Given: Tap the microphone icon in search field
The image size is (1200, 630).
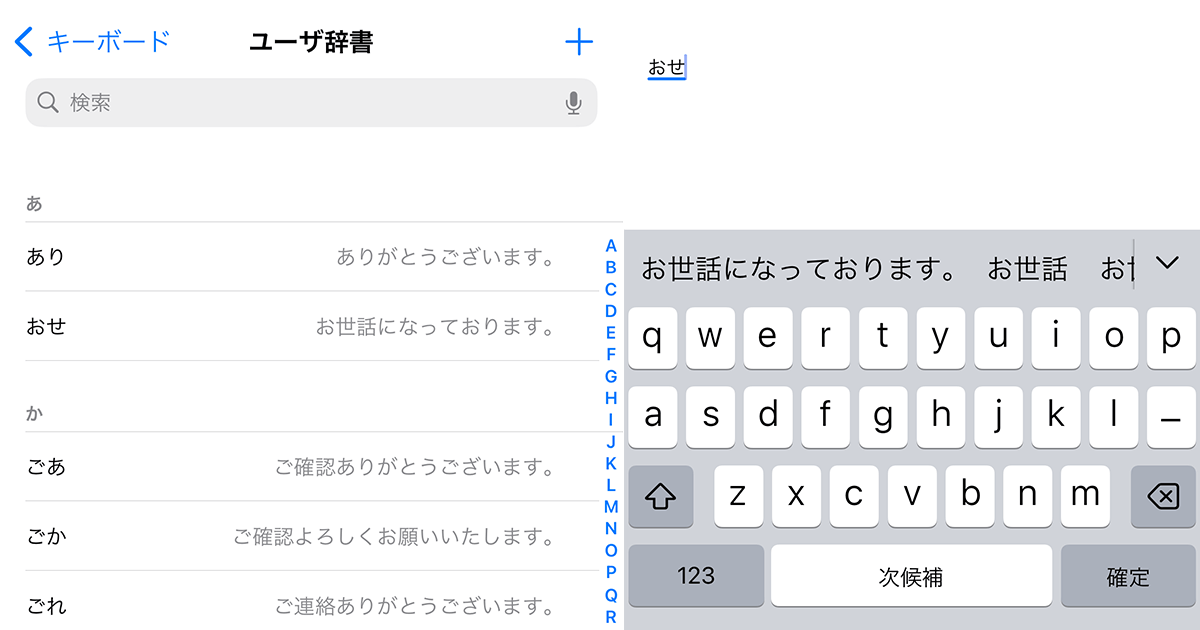Looking at the screenshot, I should (573, 103).
